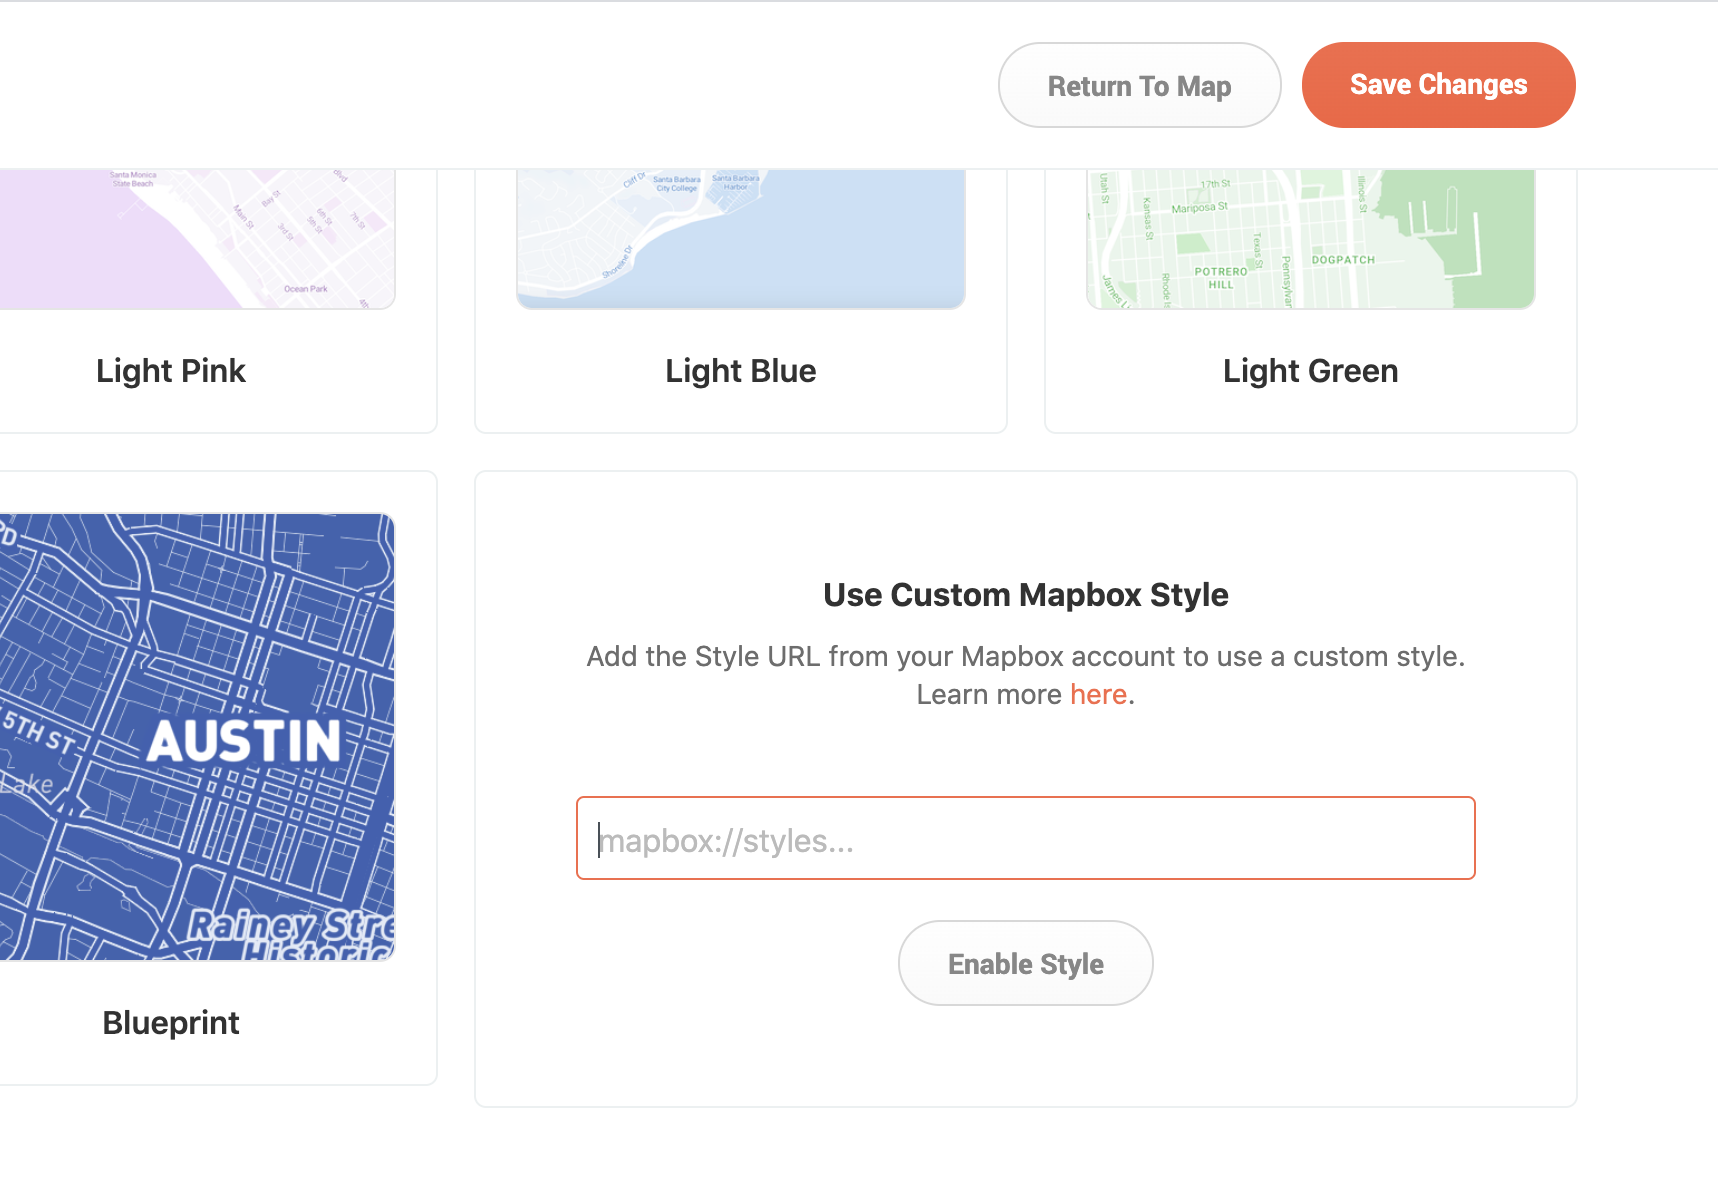Image resolution: width=1718 pixels, height=1194 pixels.
Task: Click the Return To Map button
Action: (1139, 86)
